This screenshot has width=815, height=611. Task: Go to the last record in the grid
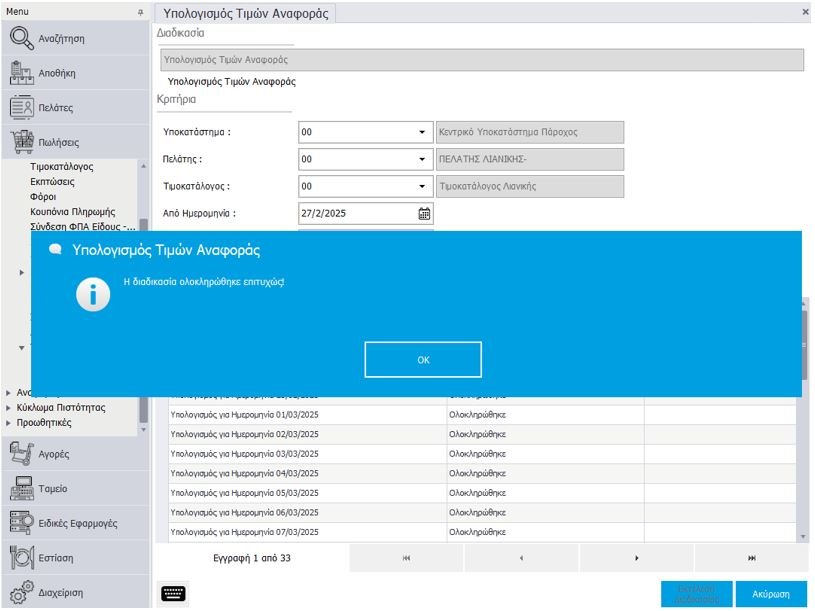point(751,558)
